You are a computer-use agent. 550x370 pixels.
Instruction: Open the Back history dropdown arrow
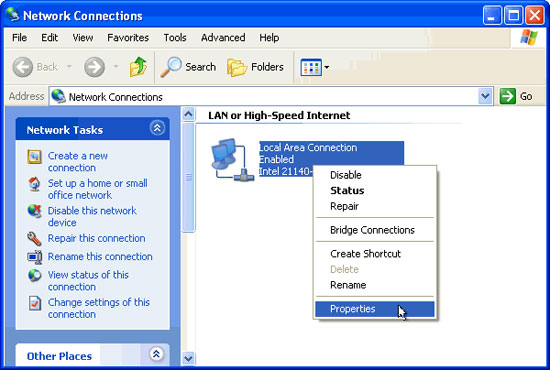coord(69,66)
